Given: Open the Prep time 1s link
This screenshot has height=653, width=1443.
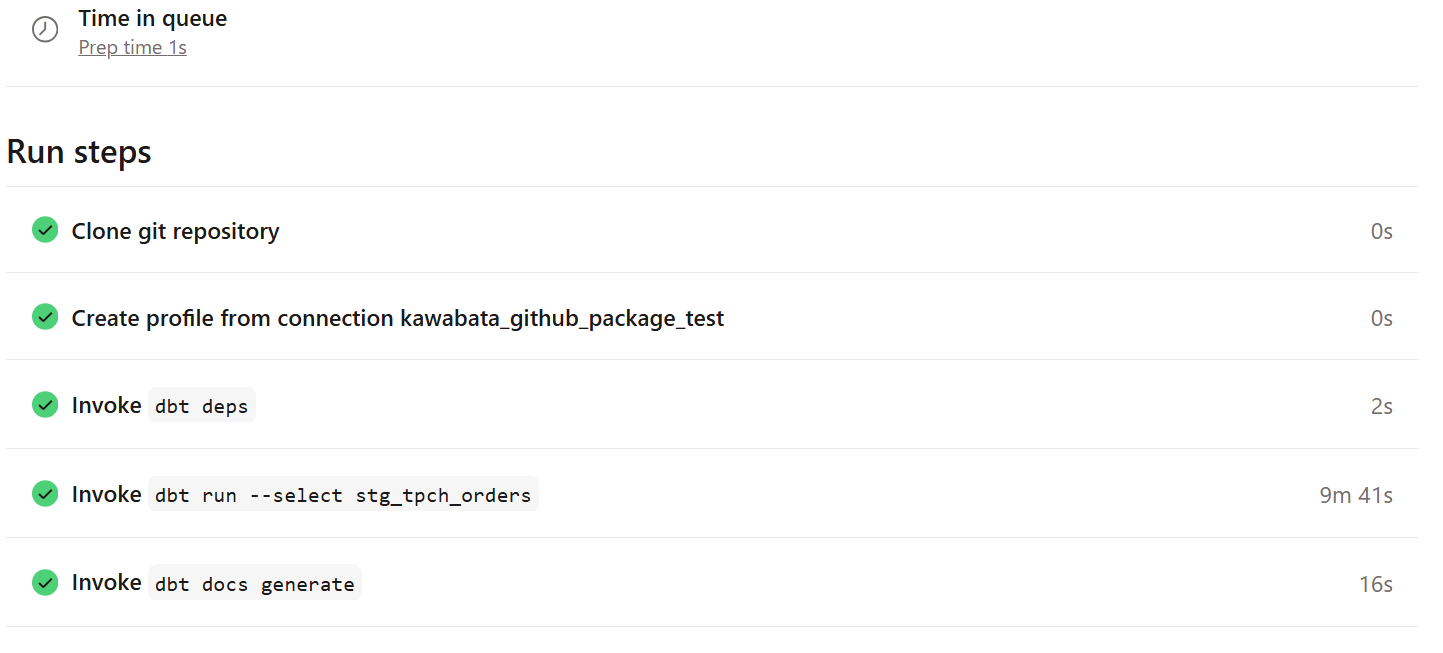Looking at the screenshot, I should pyautogui.click(x=132, y=47).
